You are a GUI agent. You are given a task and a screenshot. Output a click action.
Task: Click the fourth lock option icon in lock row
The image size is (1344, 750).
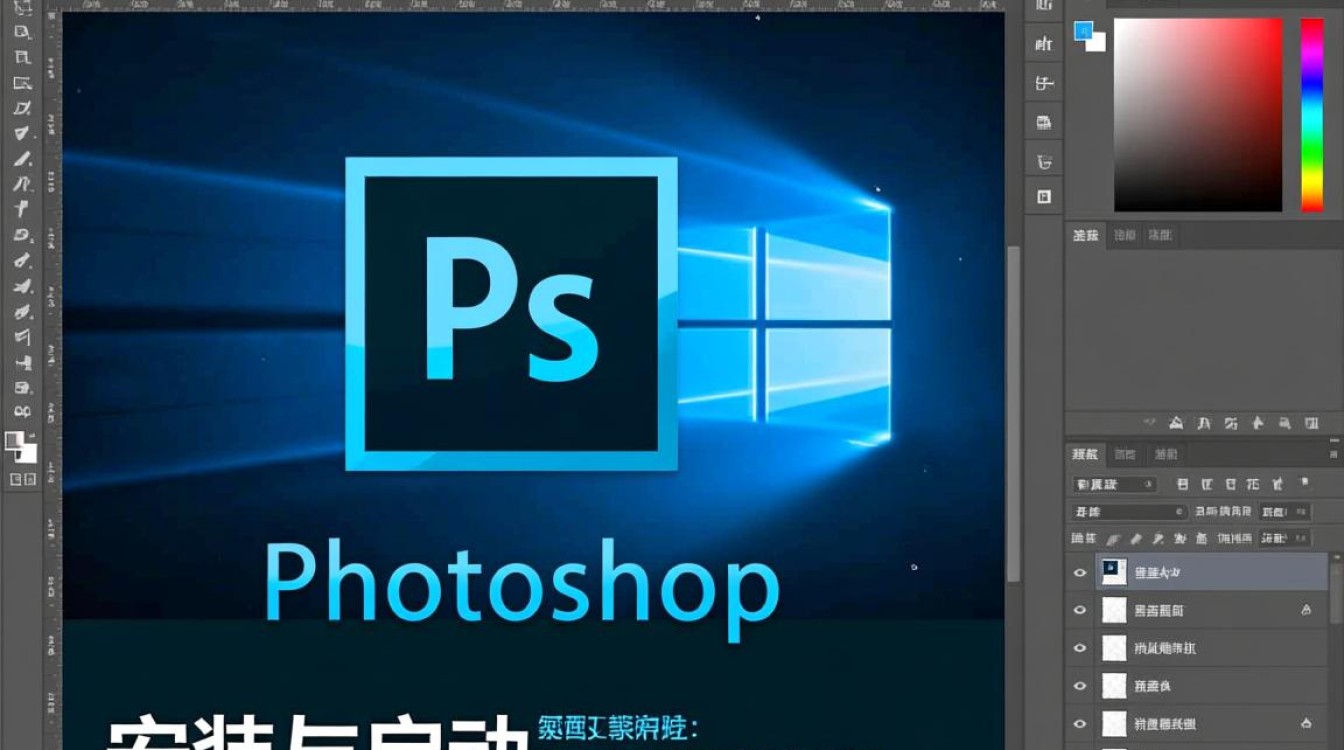coord(1180,539)
